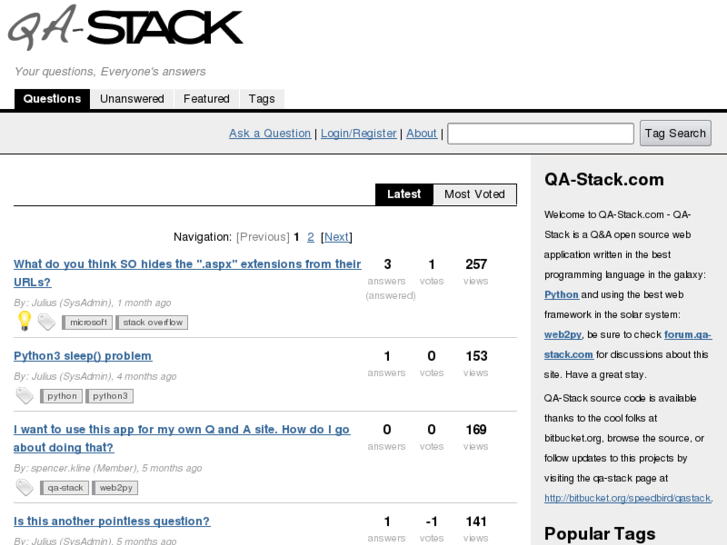Image resolution: width=727 pixels, height=545 pixels.
Task: Go to the Tags tab
Action: (261, 99)
